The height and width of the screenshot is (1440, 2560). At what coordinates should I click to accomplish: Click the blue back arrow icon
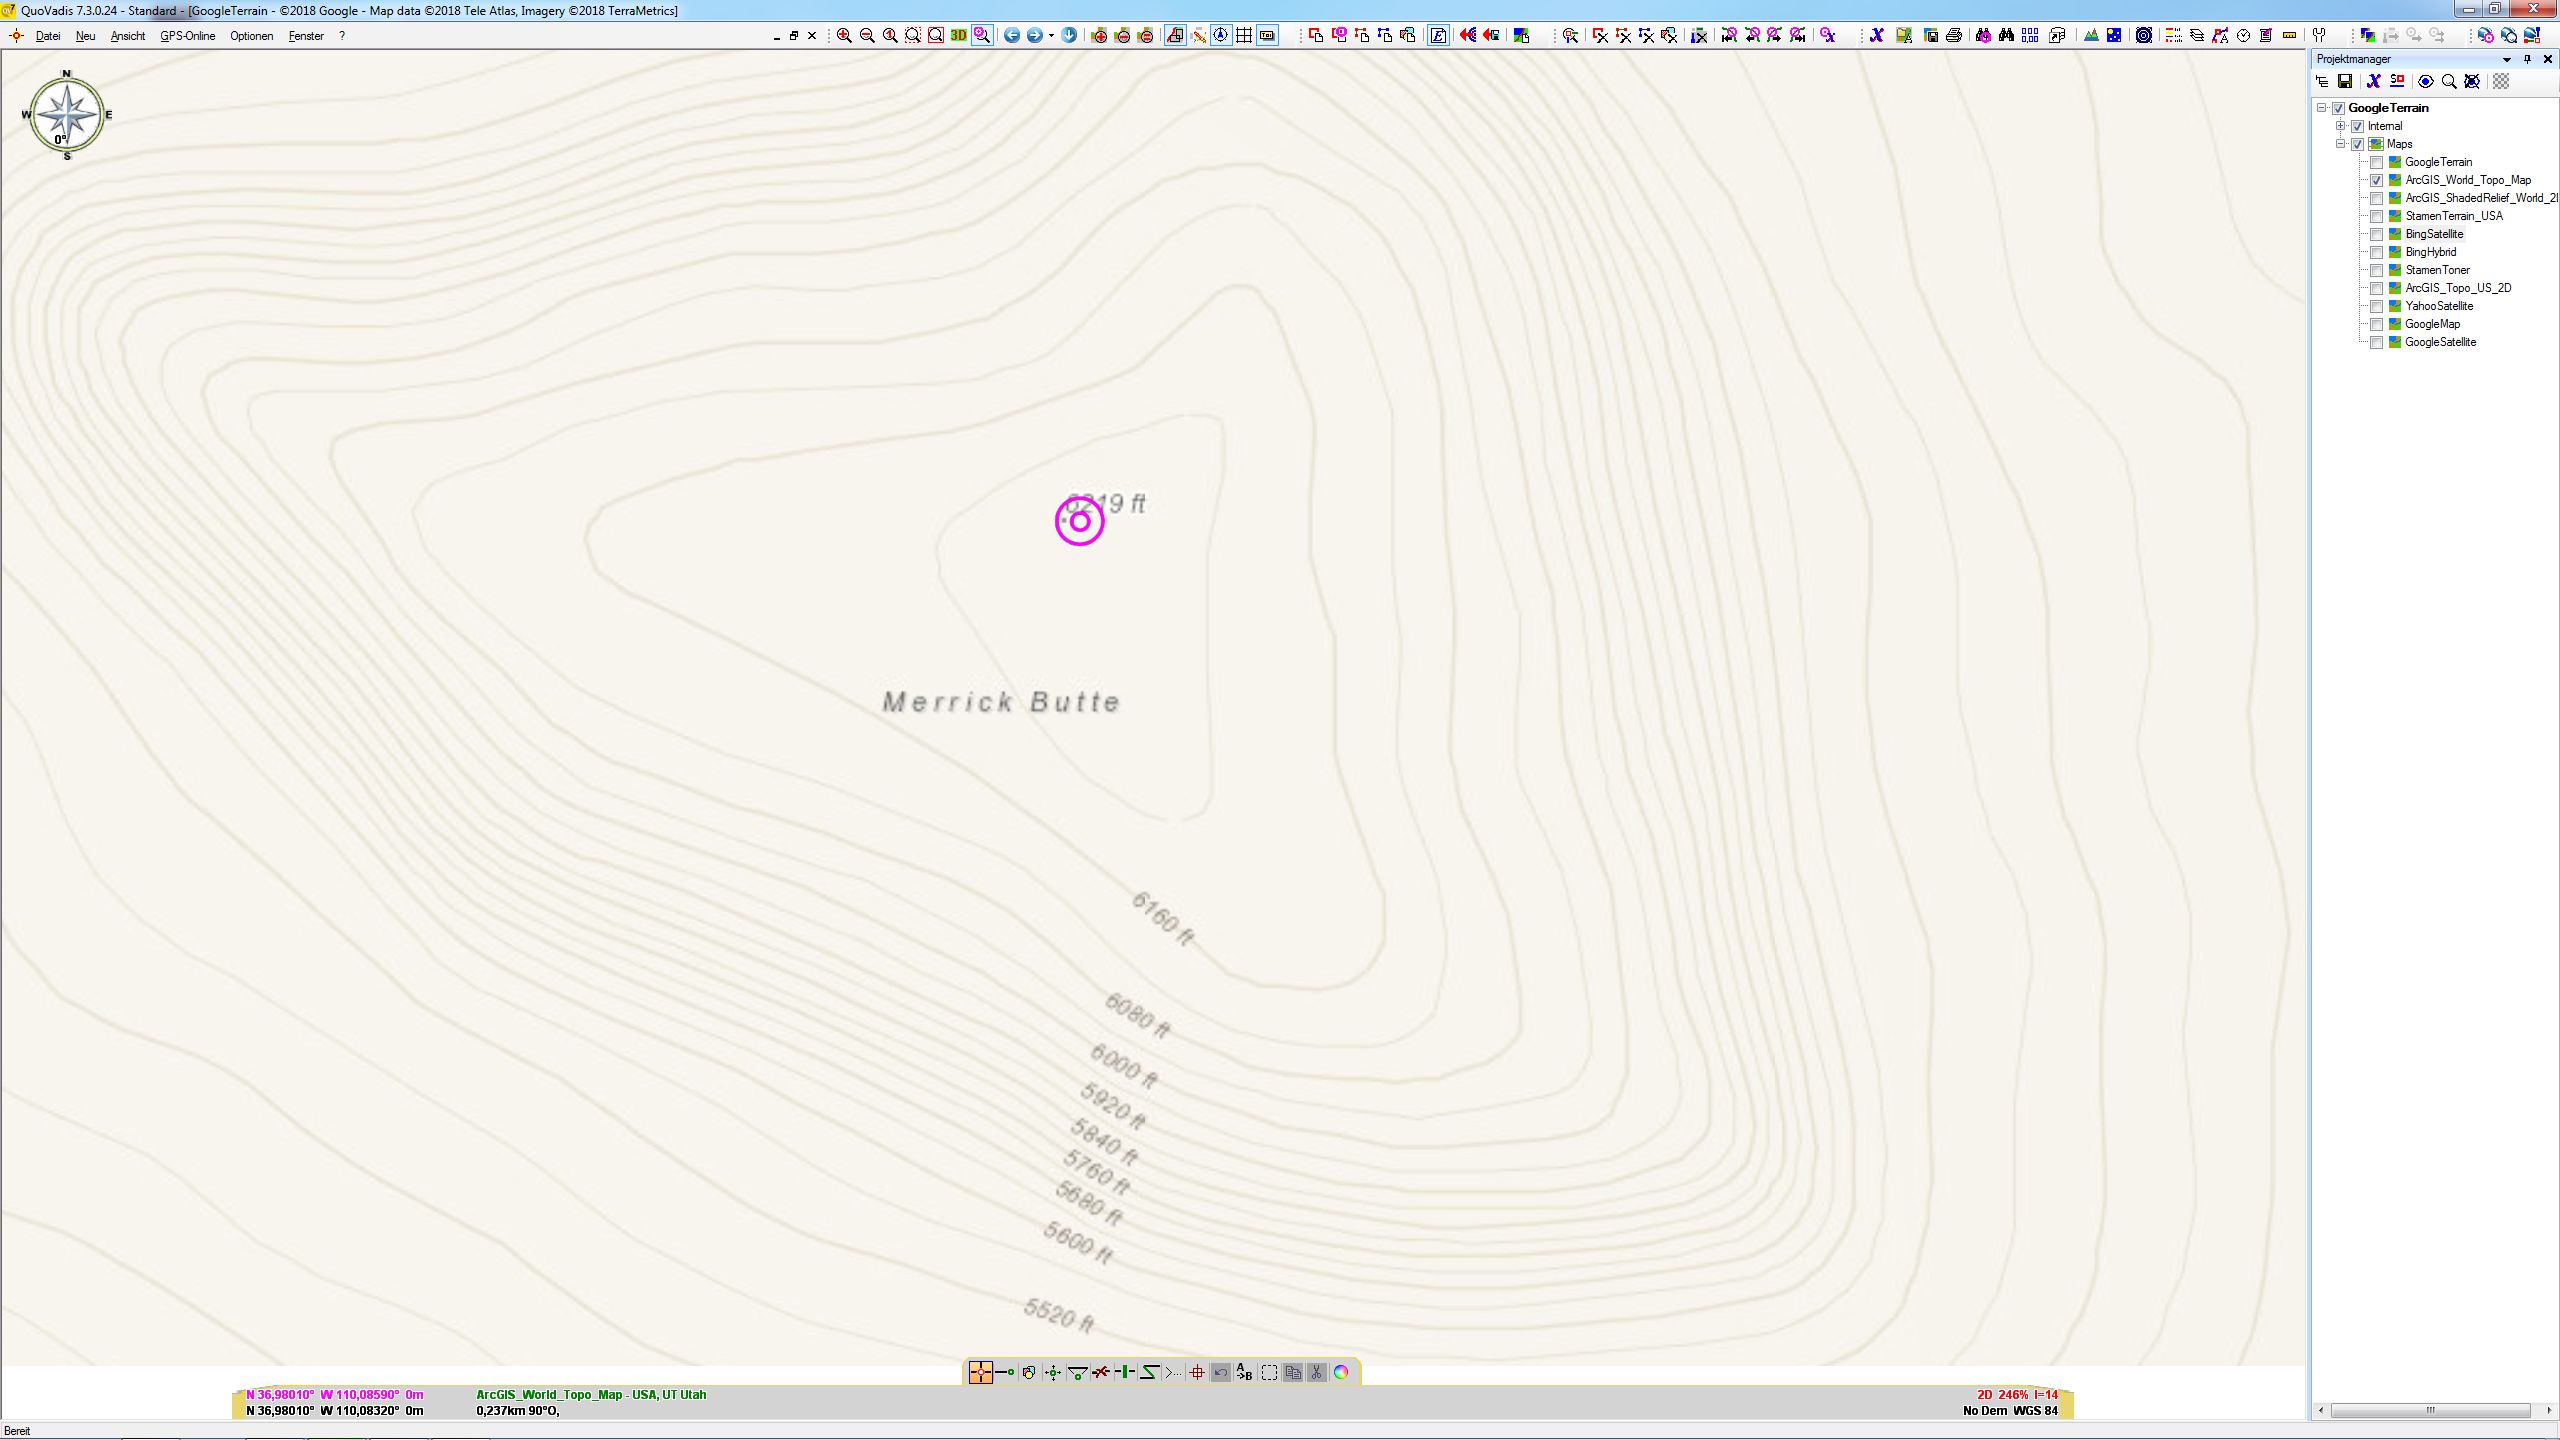click(1012, 36)
